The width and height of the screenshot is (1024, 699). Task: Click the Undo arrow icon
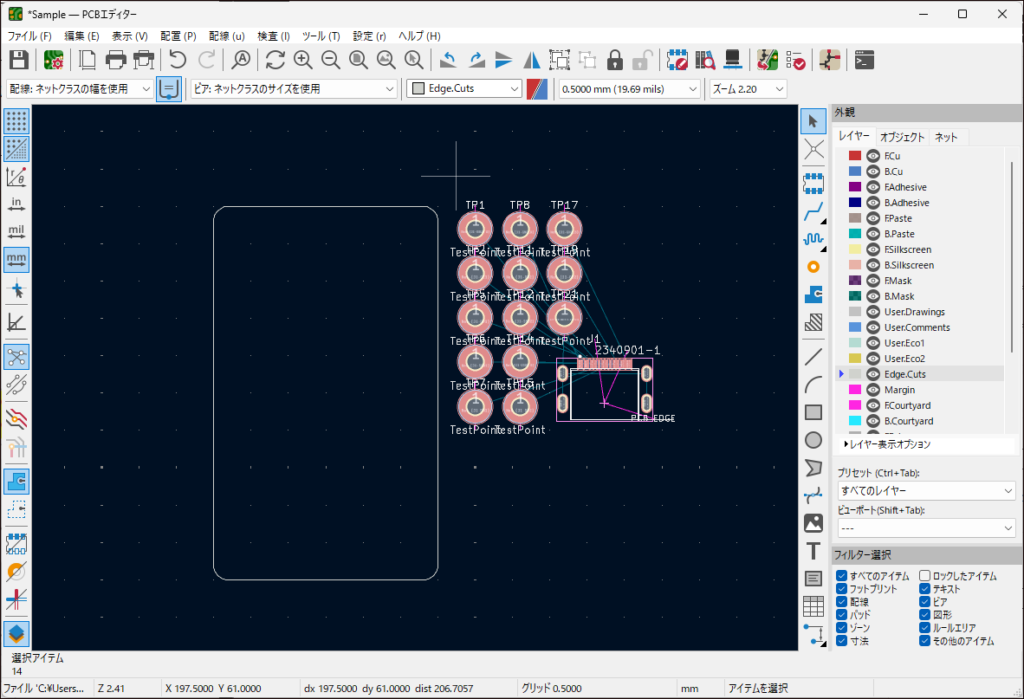177,59
